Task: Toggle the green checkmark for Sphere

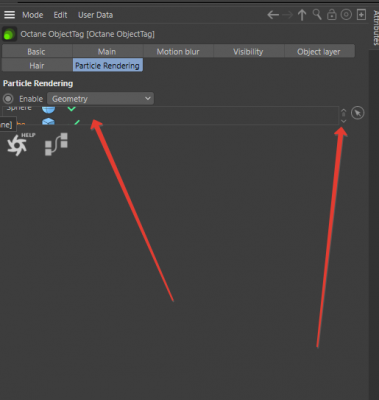Action: [71, 108]
